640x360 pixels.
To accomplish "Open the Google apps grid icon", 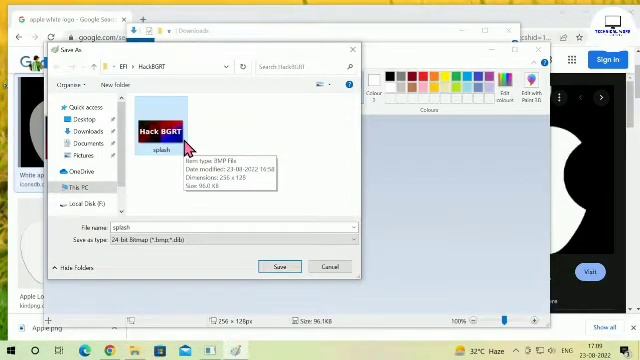I will coord(572,60).
